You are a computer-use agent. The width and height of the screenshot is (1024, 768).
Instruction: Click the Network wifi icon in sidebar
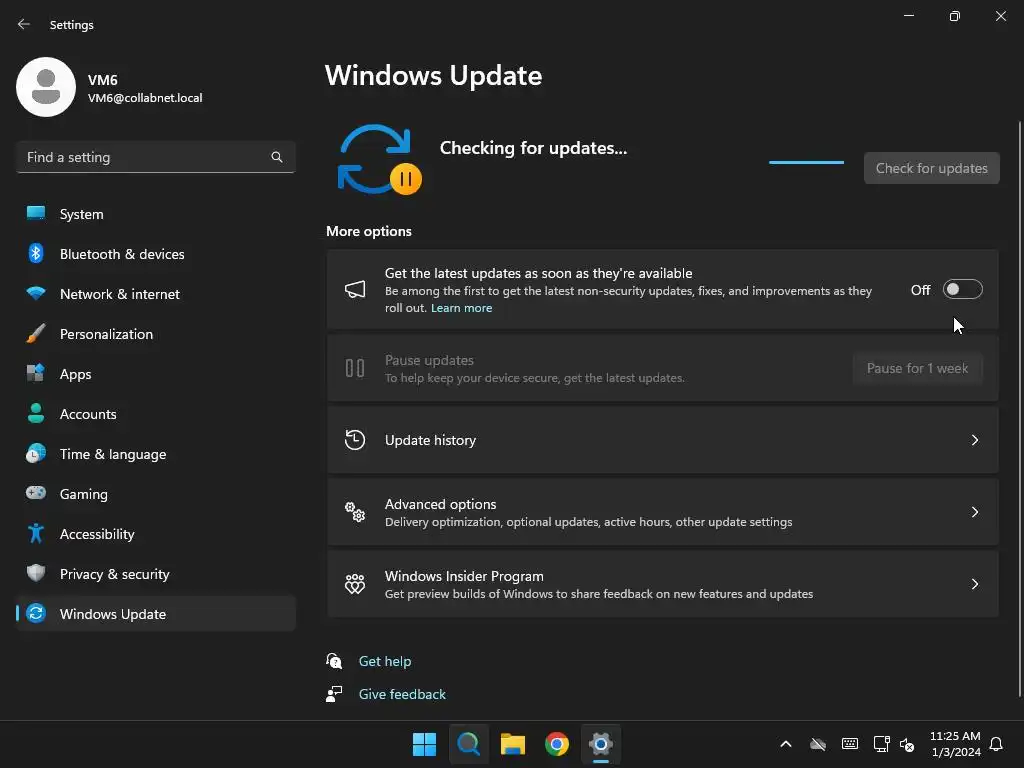(x=36, y=293)
